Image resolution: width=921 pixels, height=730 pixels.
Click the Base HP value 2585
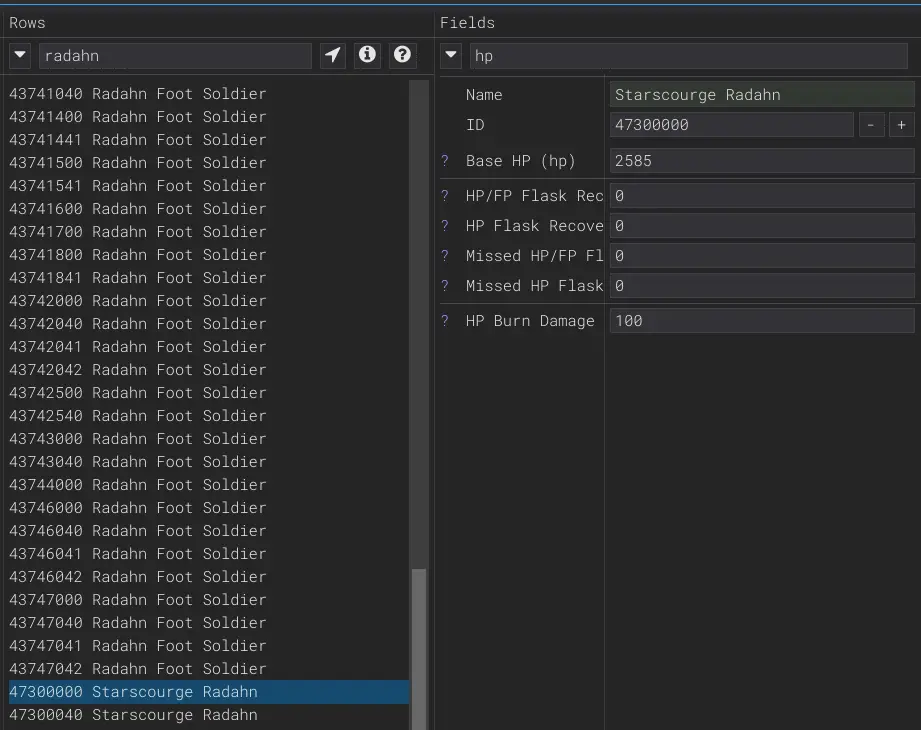pyautogui.click(x=762, y=160)
